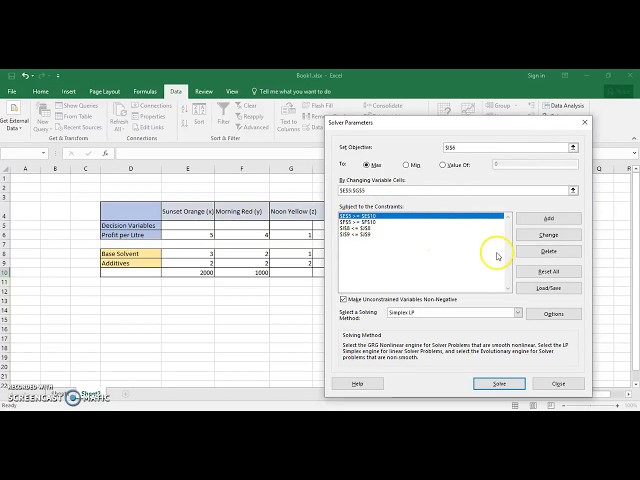Expand the Customize Quick Access Toolbar arrow
Viewport: 640px width, 480px height.
pos(58,76)
